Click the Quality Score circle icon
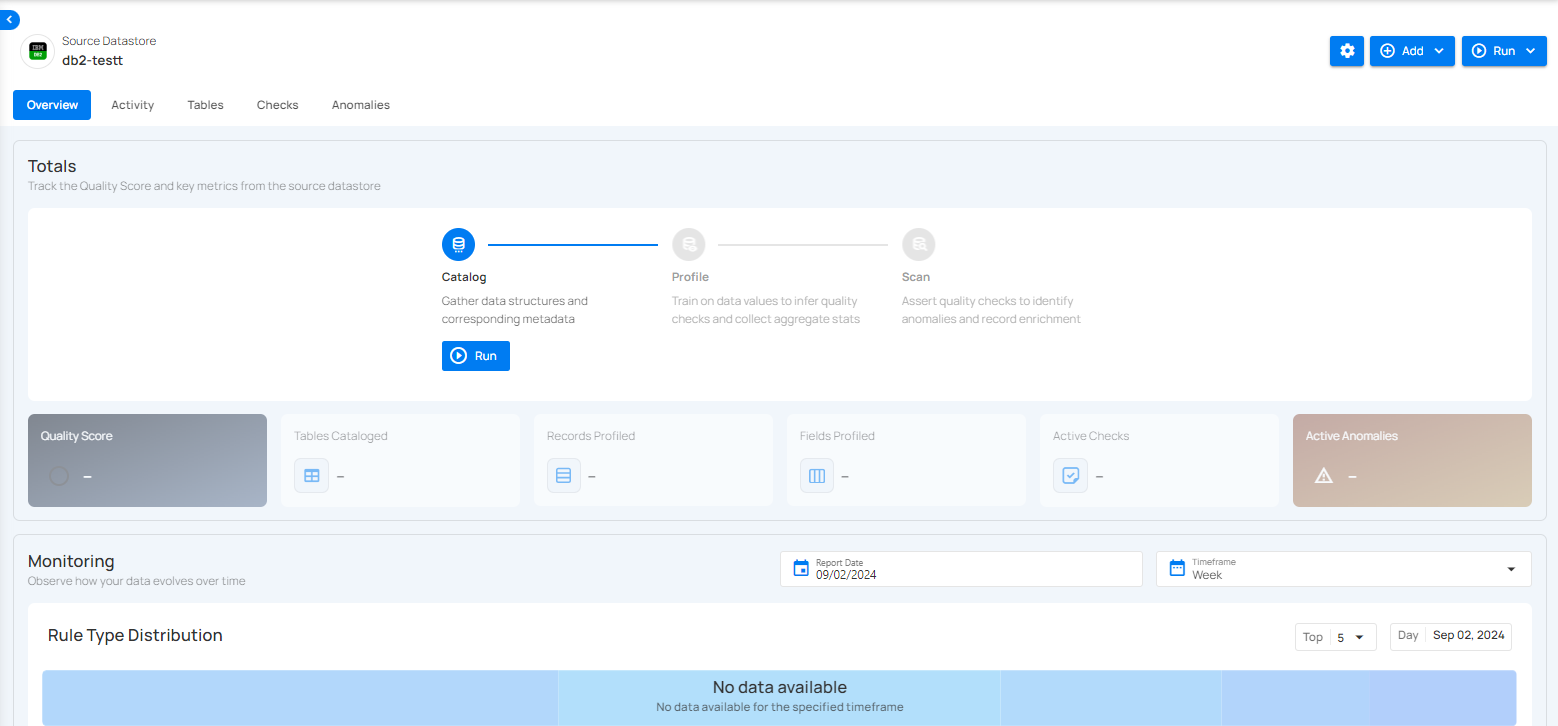This screenshot has width=1558, height=726. coord(59,476)
